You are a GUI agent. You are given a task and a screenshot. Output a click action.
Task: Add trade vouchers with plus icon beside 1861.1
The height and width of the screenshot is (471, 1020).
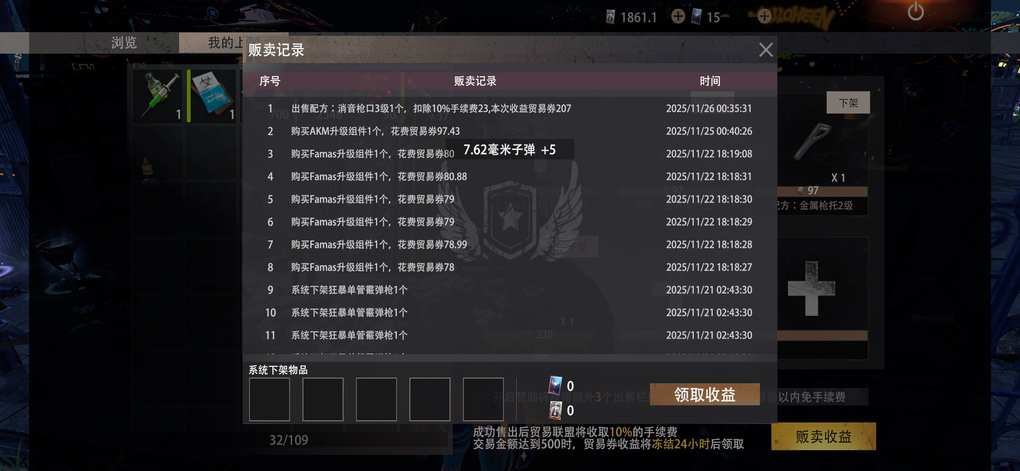pyautogui.click(x=678, y=17)
